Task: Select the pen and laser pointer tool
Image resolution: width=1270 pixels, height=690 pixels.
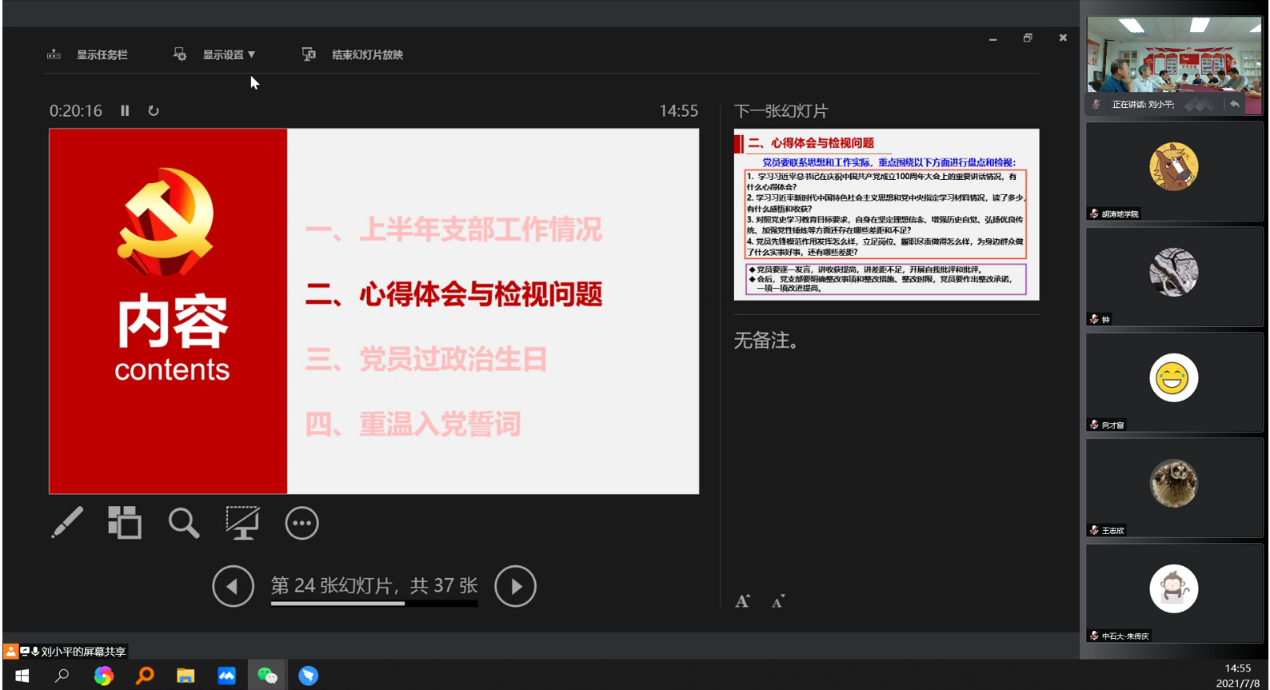Action: click(68, 522)
